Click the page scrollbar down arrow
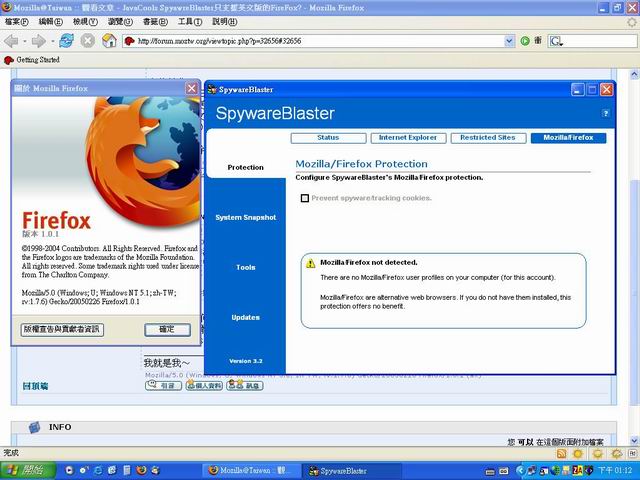 click(x=634, y=440)
